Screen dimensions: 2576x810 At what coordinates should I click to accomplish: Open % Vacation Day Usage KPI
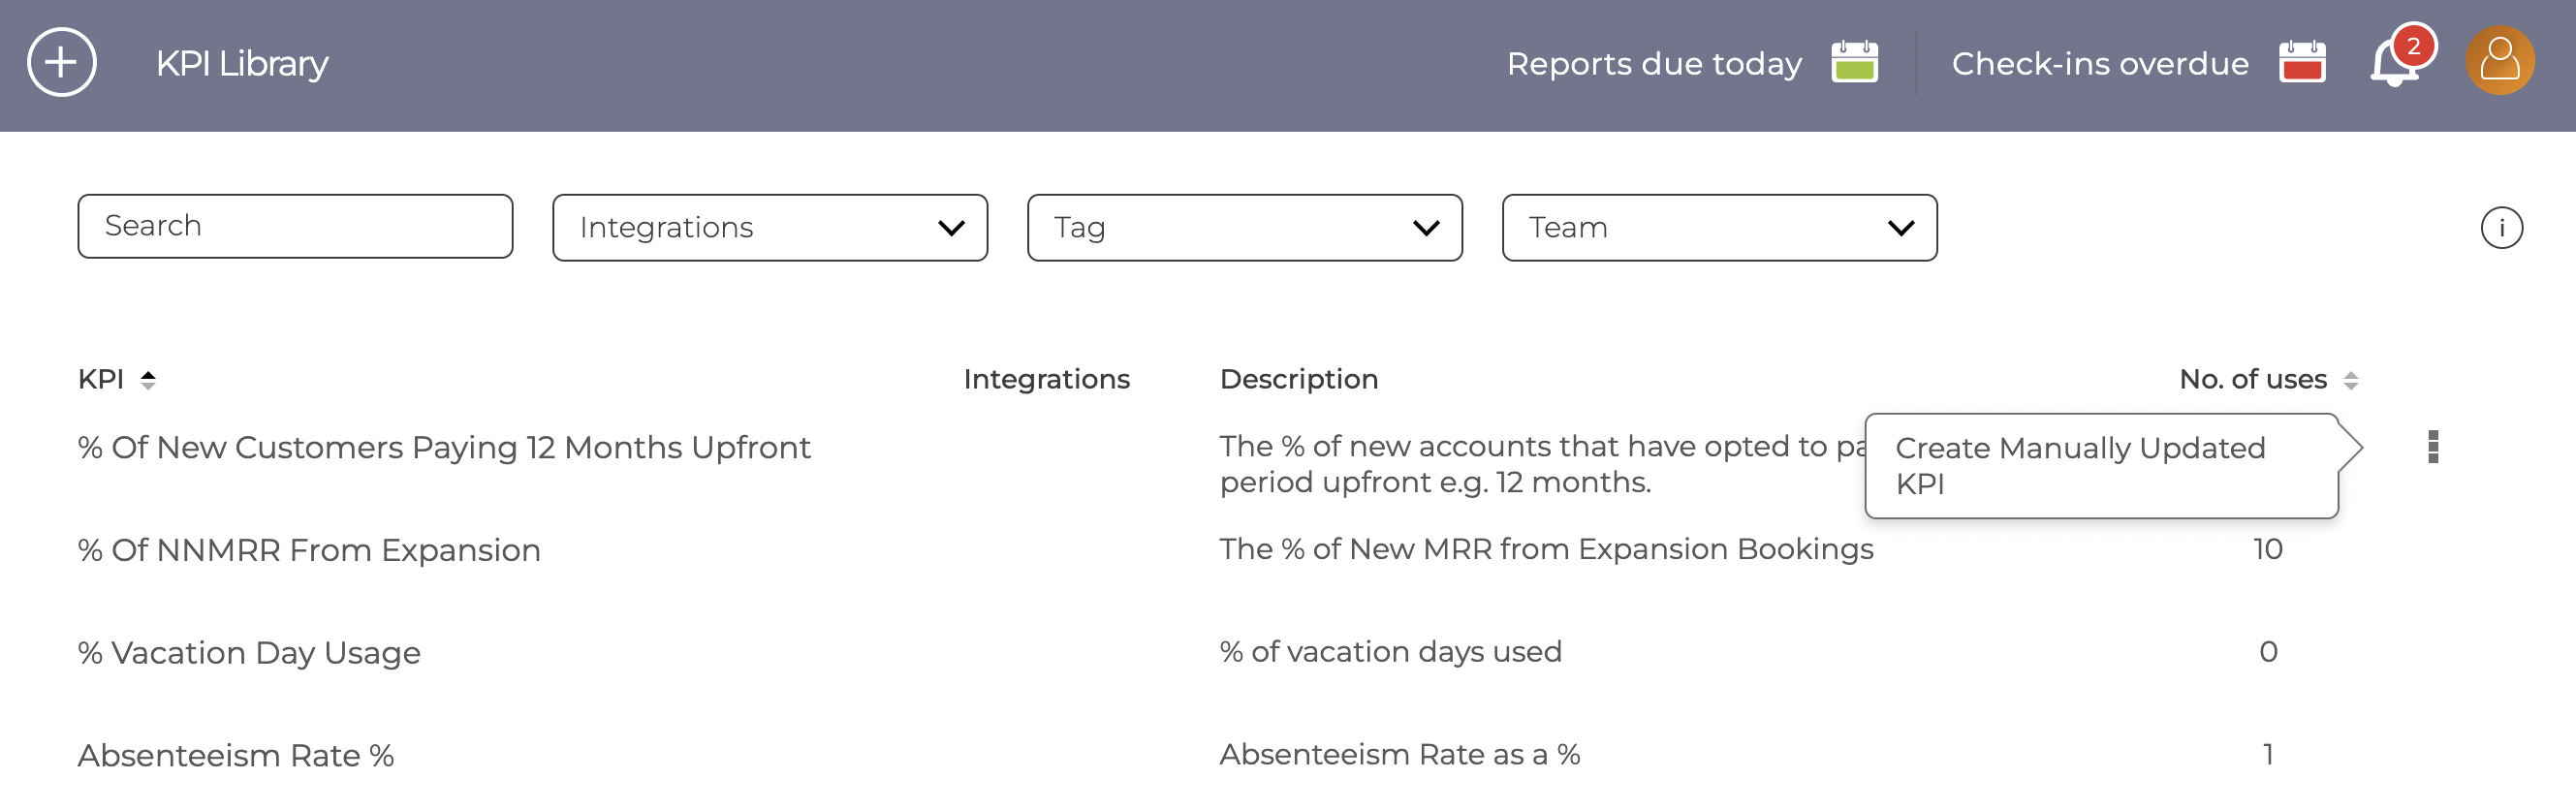[249, 653]
